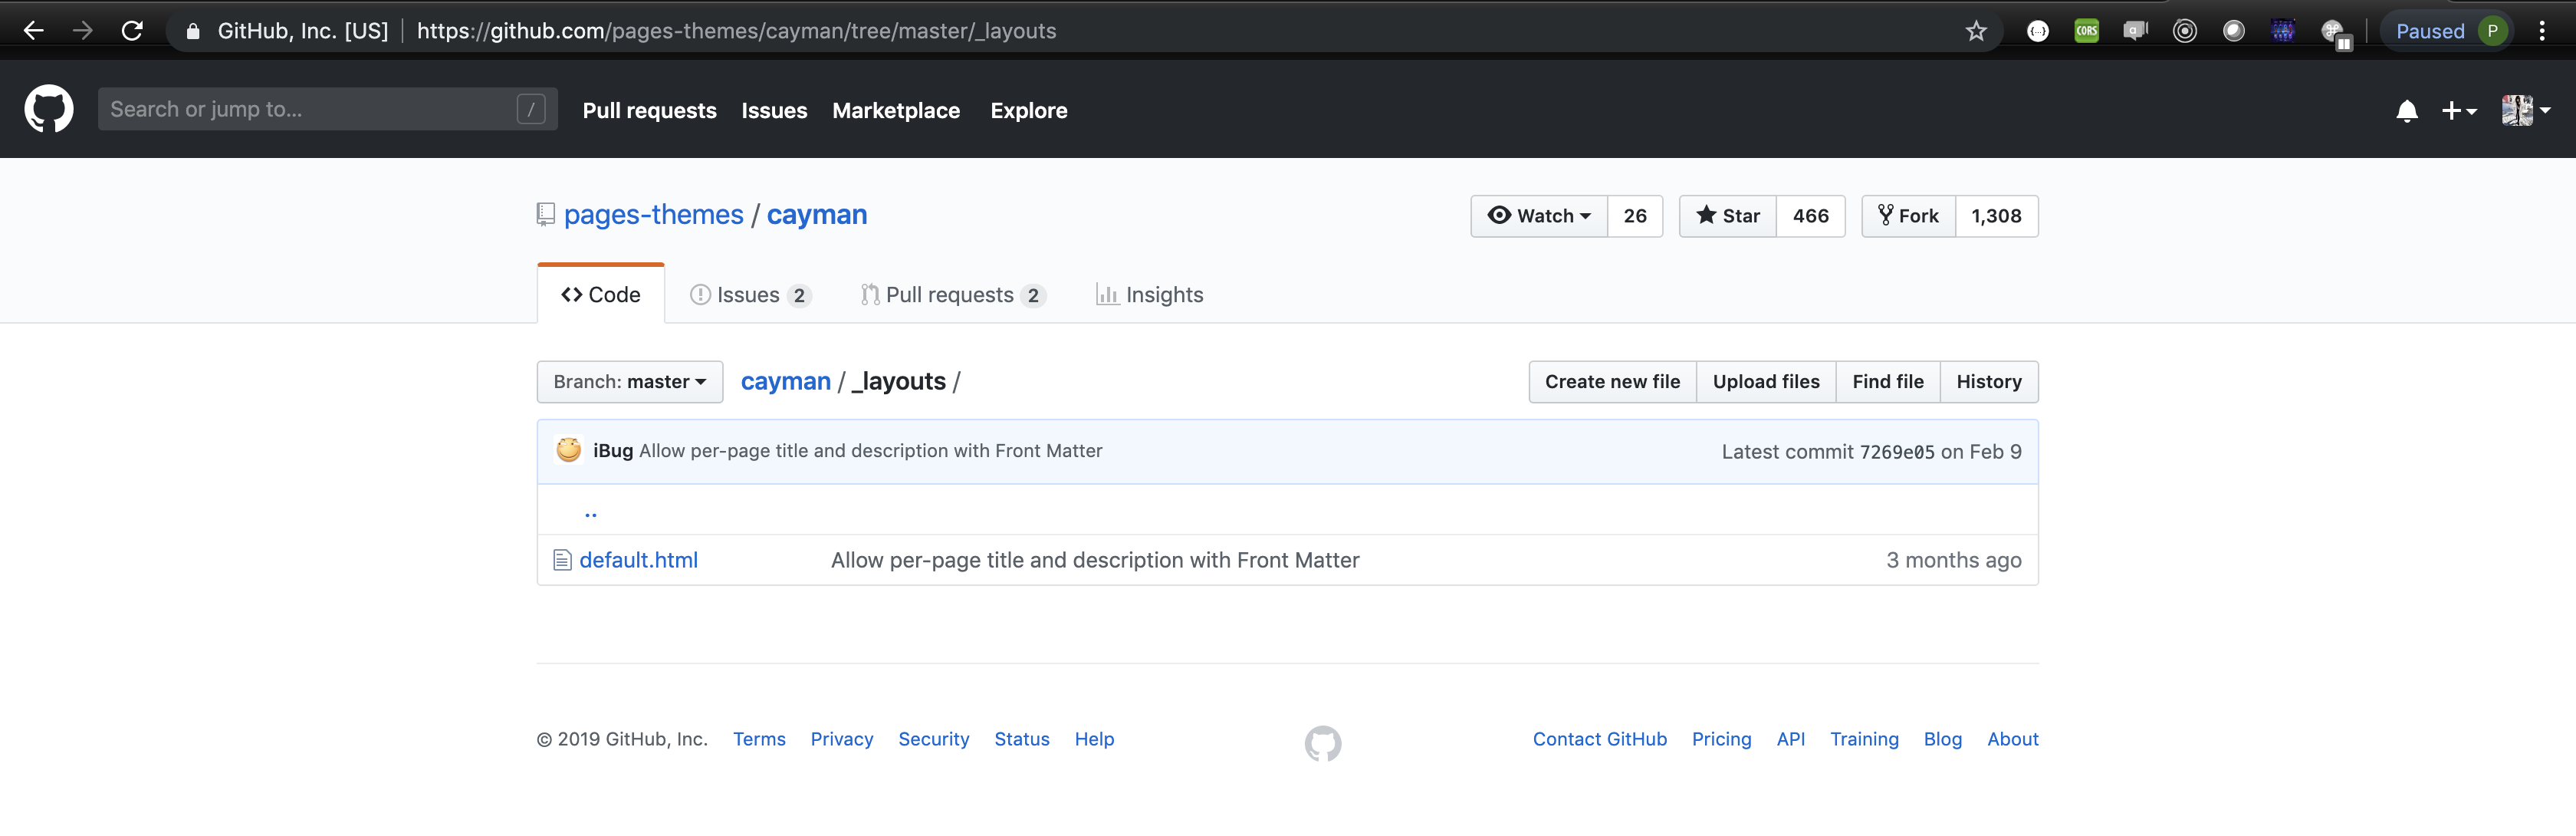Open the About footer link
Image resolution: width=2576 pixels, height=836 pixels.
point(2013,739)
